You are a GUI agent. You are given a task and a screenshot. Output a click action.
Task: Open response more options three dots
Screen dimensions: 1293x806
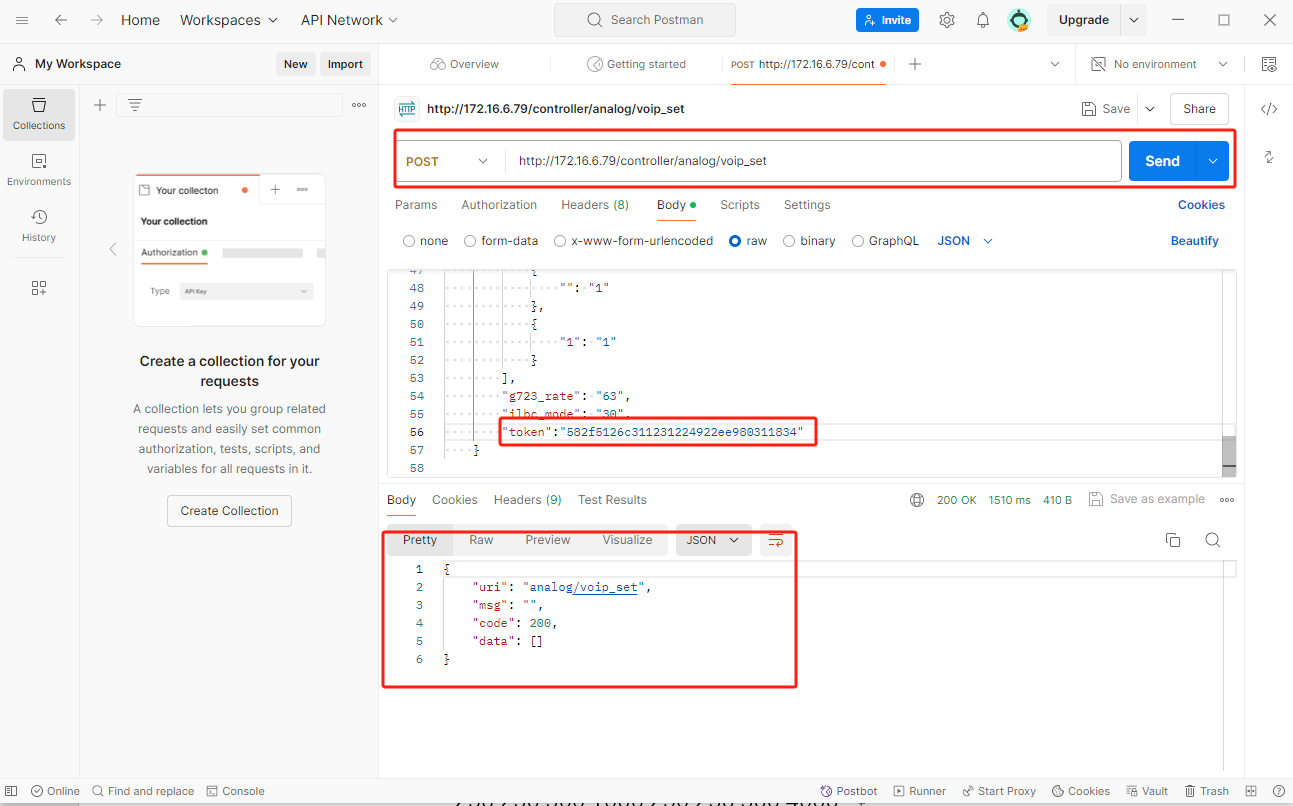(1227, 499)
